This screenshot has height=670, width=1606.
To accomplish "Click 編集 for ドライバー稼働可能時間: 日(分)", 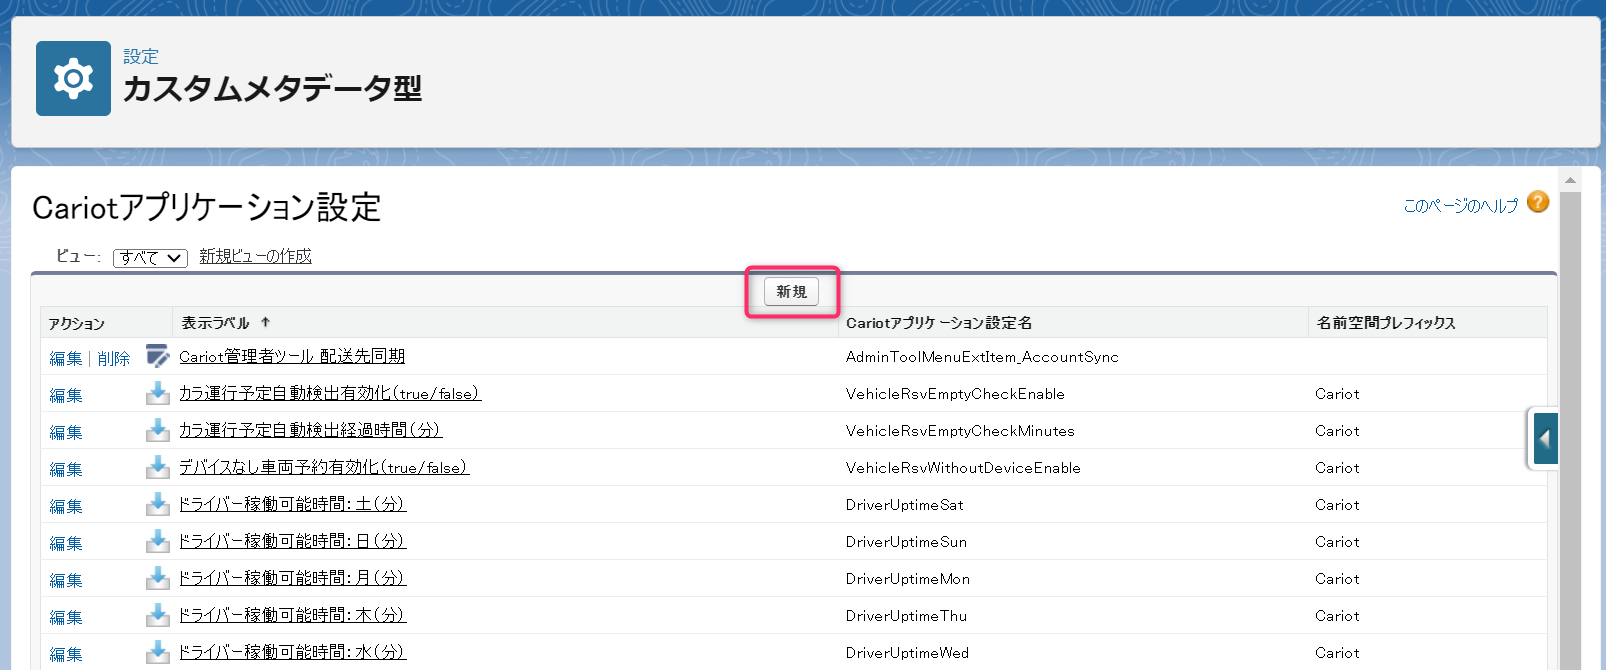I will pos(66,543).
